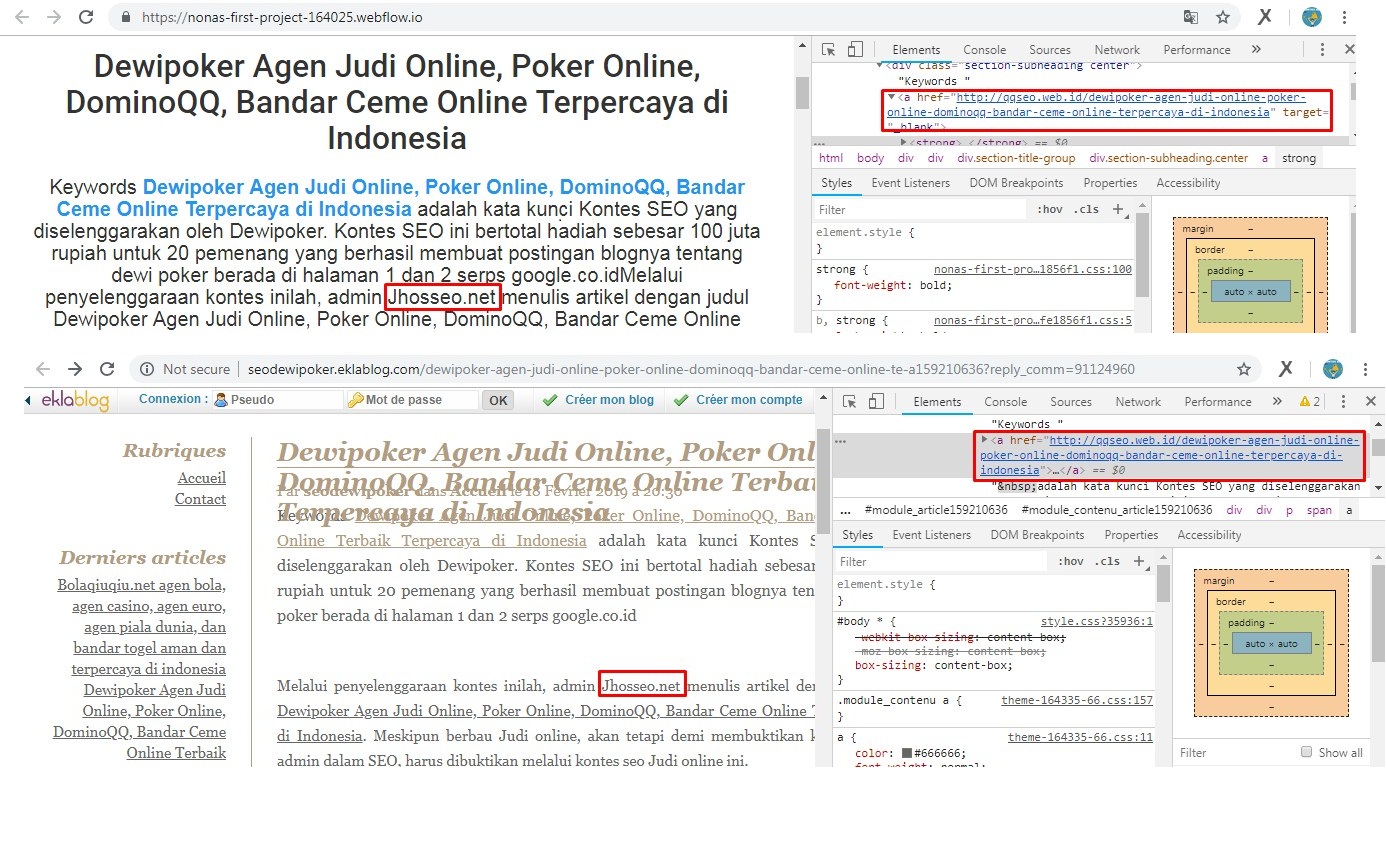
Task: Switch to Sources tab in bottom DevTools
Action: [1071, 401]
